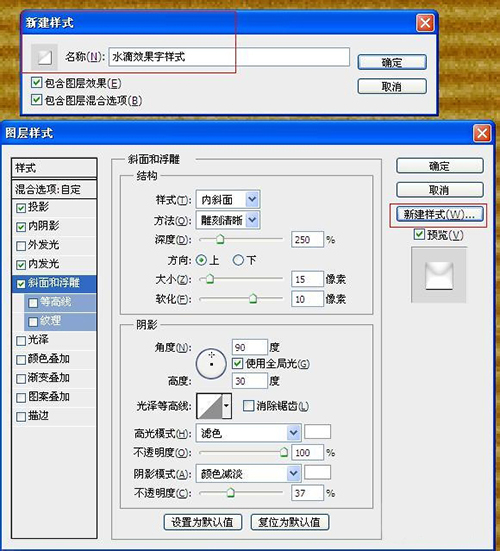The width and height of the screenshot is (500, 551).
Task: Click the angle dial in shading section
Action: [x=211, y=364]
